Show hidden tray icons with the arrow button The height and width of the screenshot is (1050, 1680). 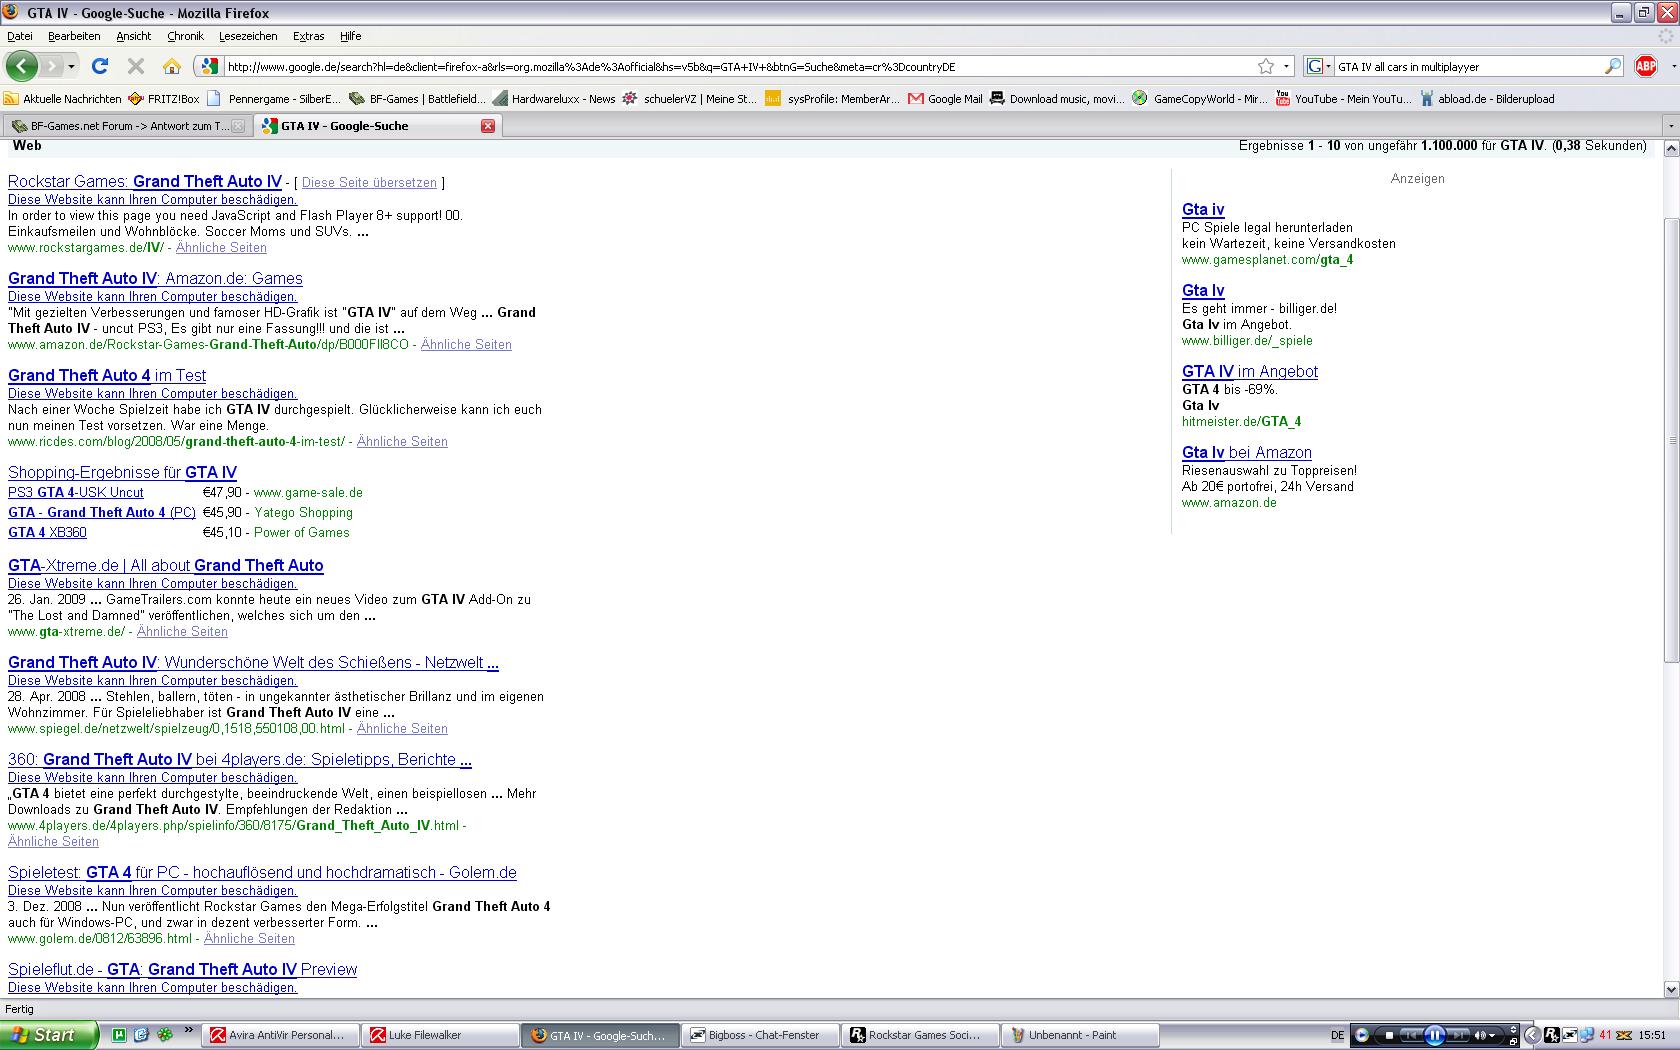[1532, 1035]
